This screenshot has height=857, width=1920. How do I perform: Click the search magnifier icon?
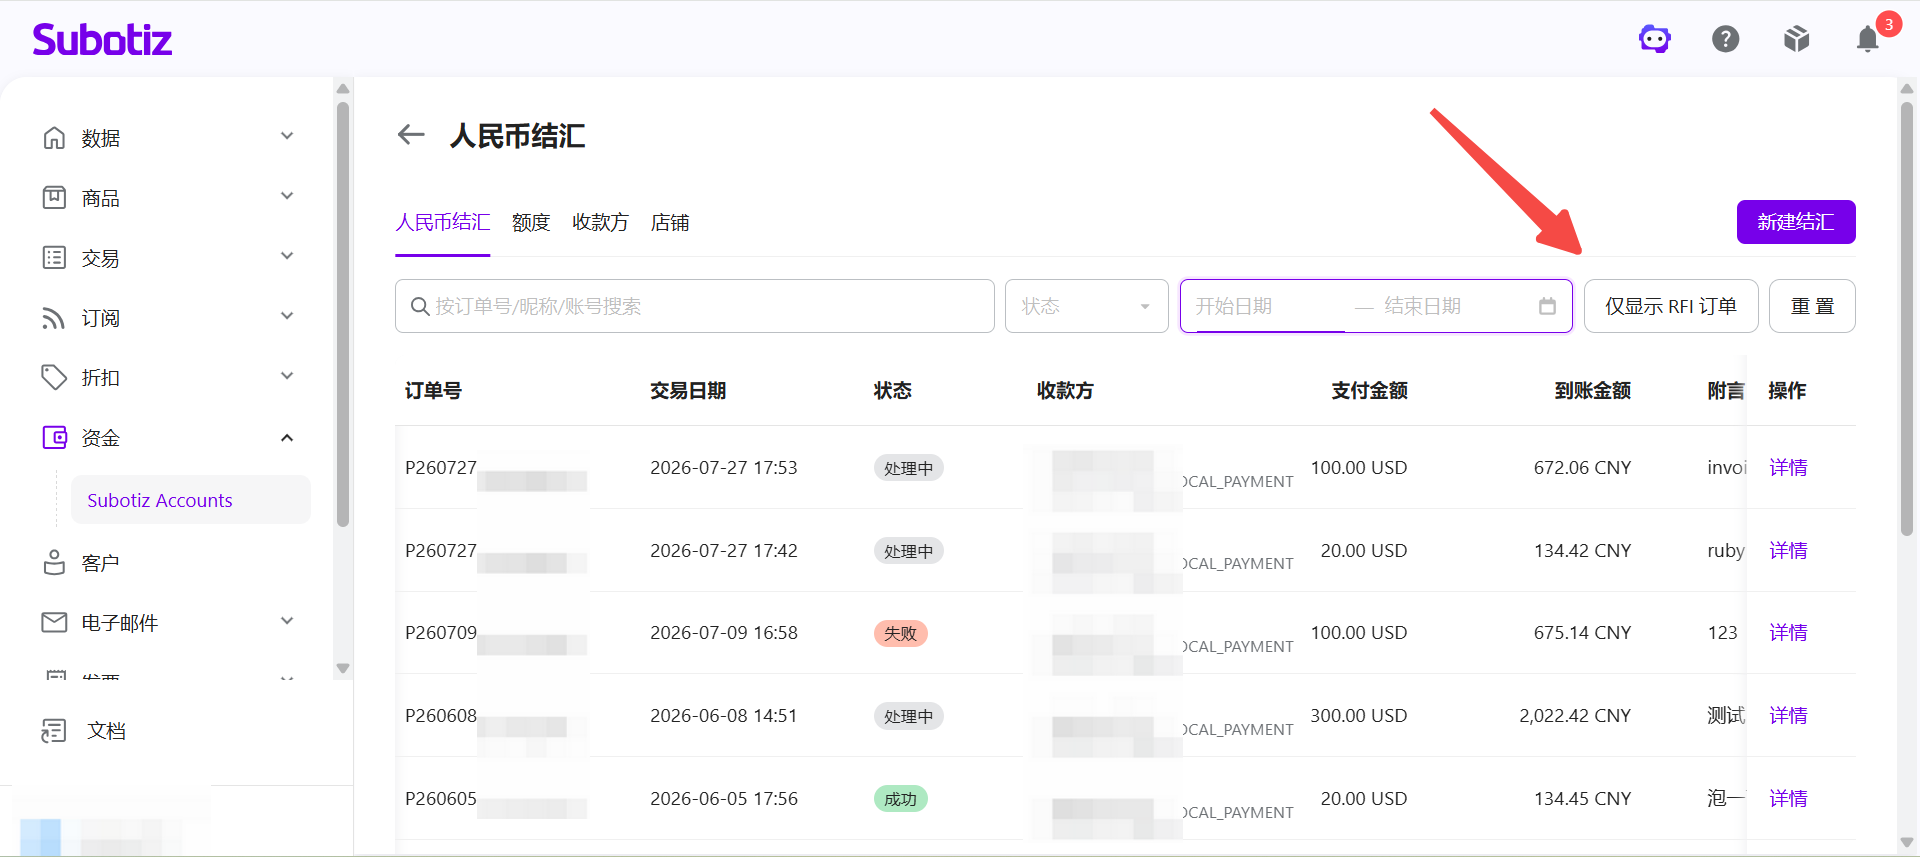420,306
